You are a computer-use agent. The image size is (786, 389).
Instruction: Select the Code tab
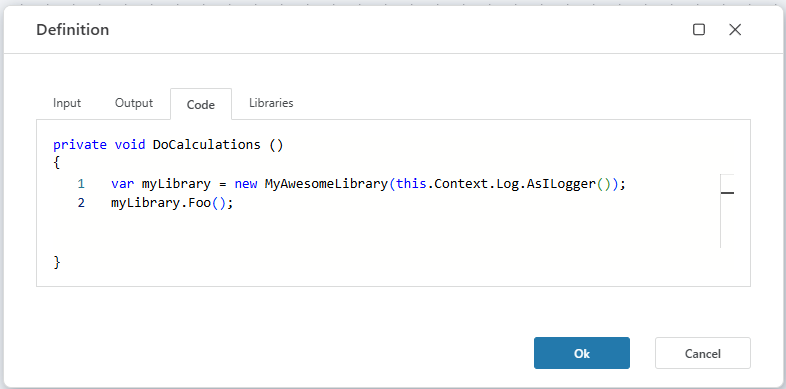pos(201,104)
